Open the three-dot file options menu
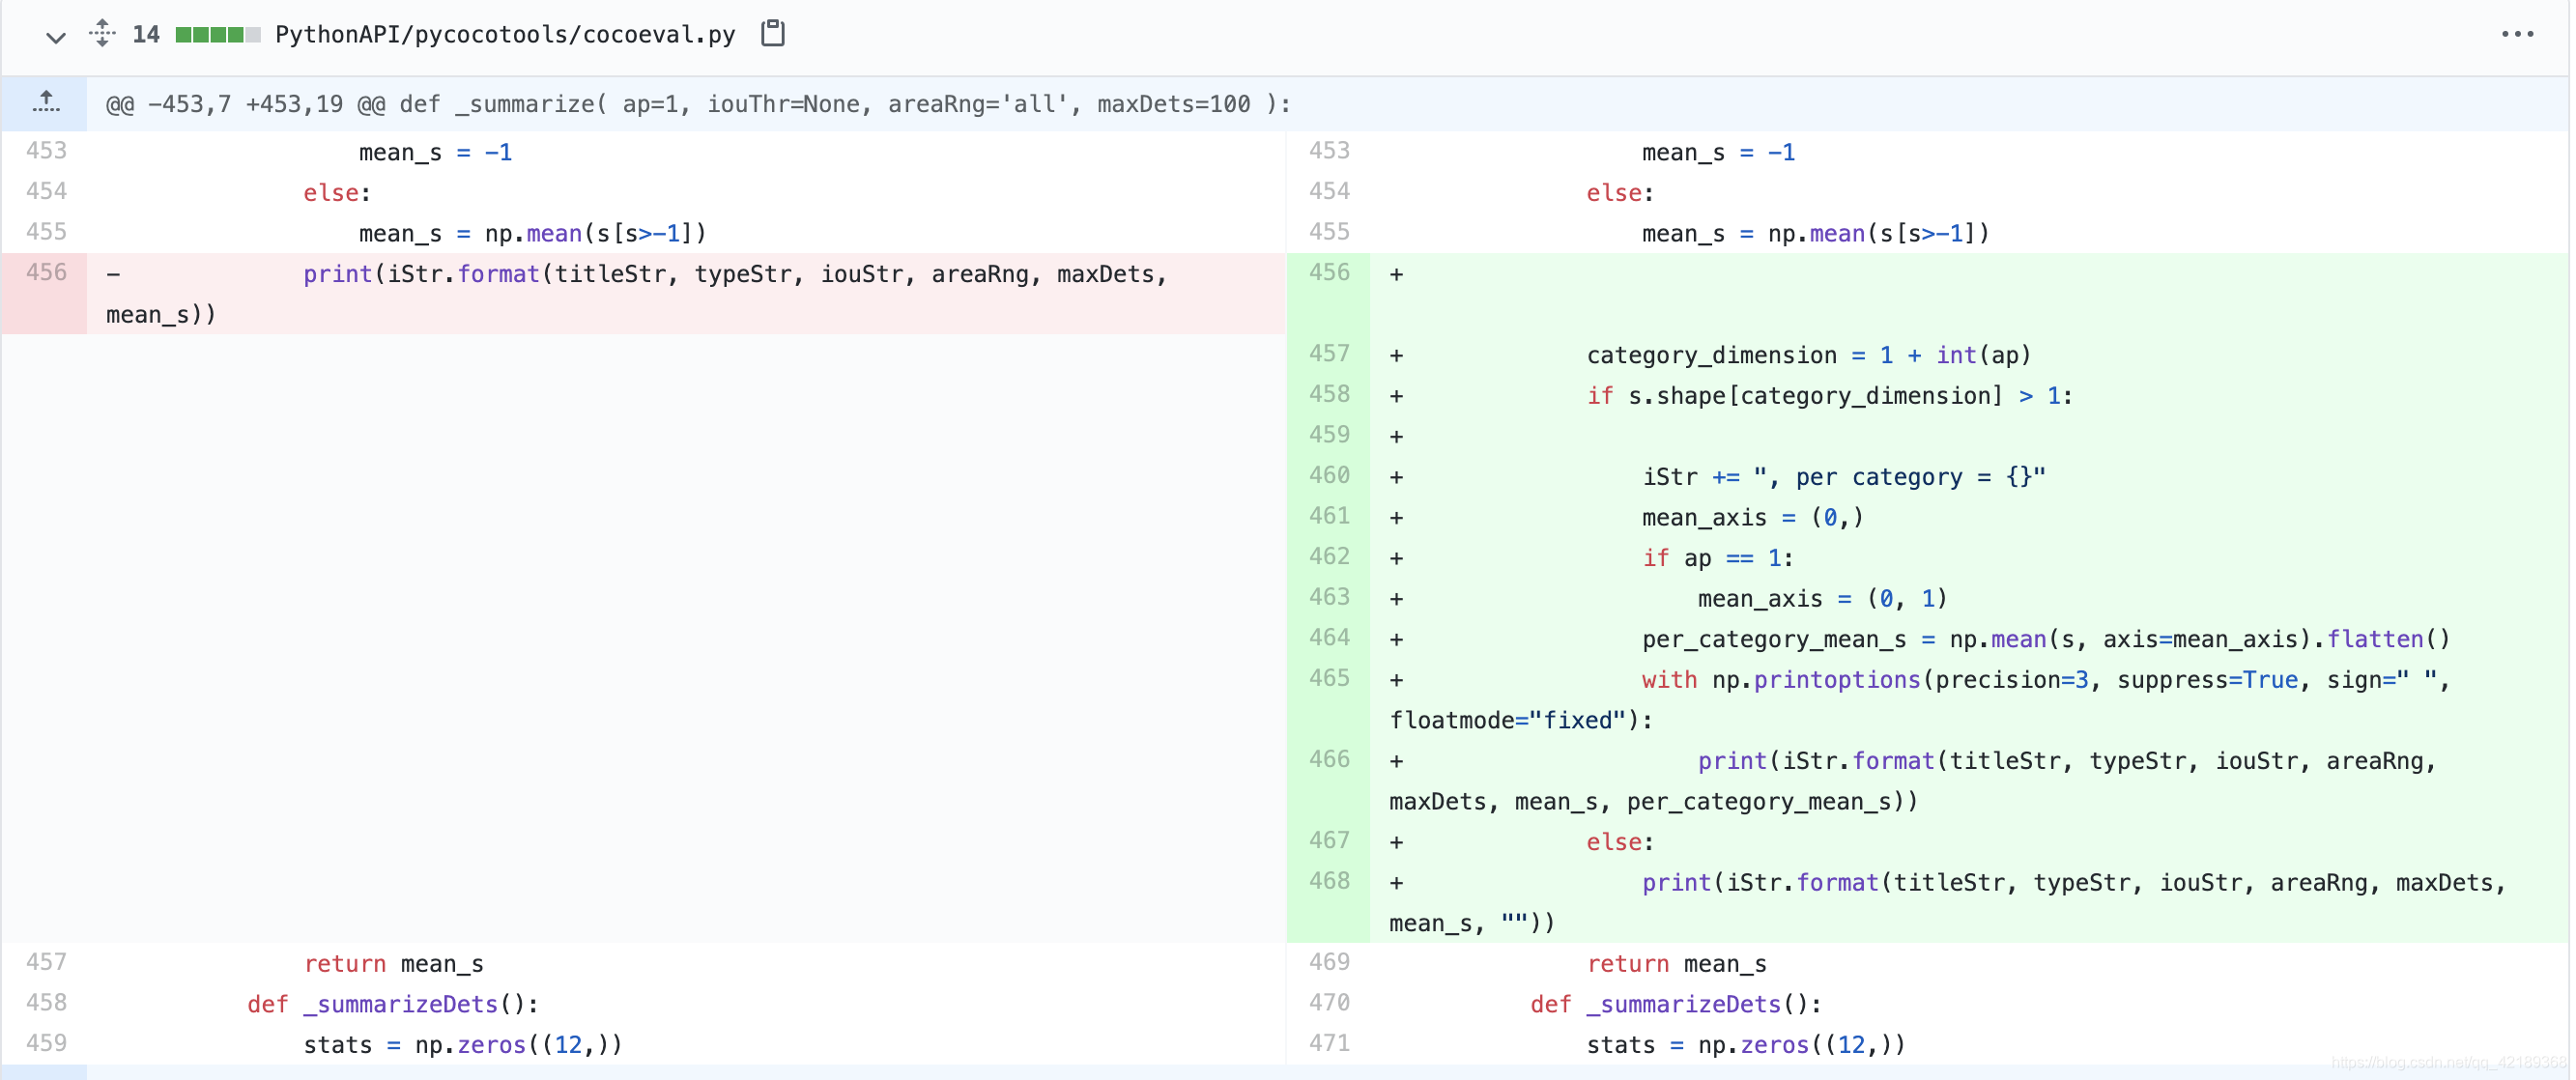This screenshot has width=2576, height=1080. point(2516,34)
